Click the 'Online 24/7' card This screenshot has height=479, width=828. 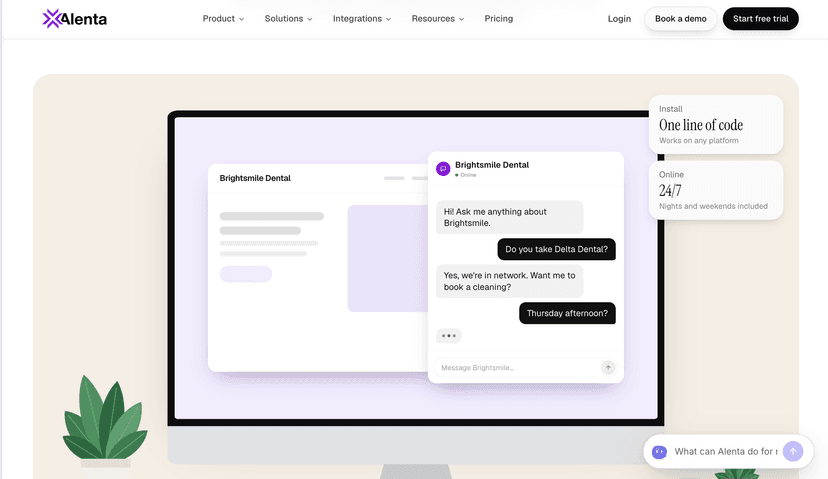[716, 190]
